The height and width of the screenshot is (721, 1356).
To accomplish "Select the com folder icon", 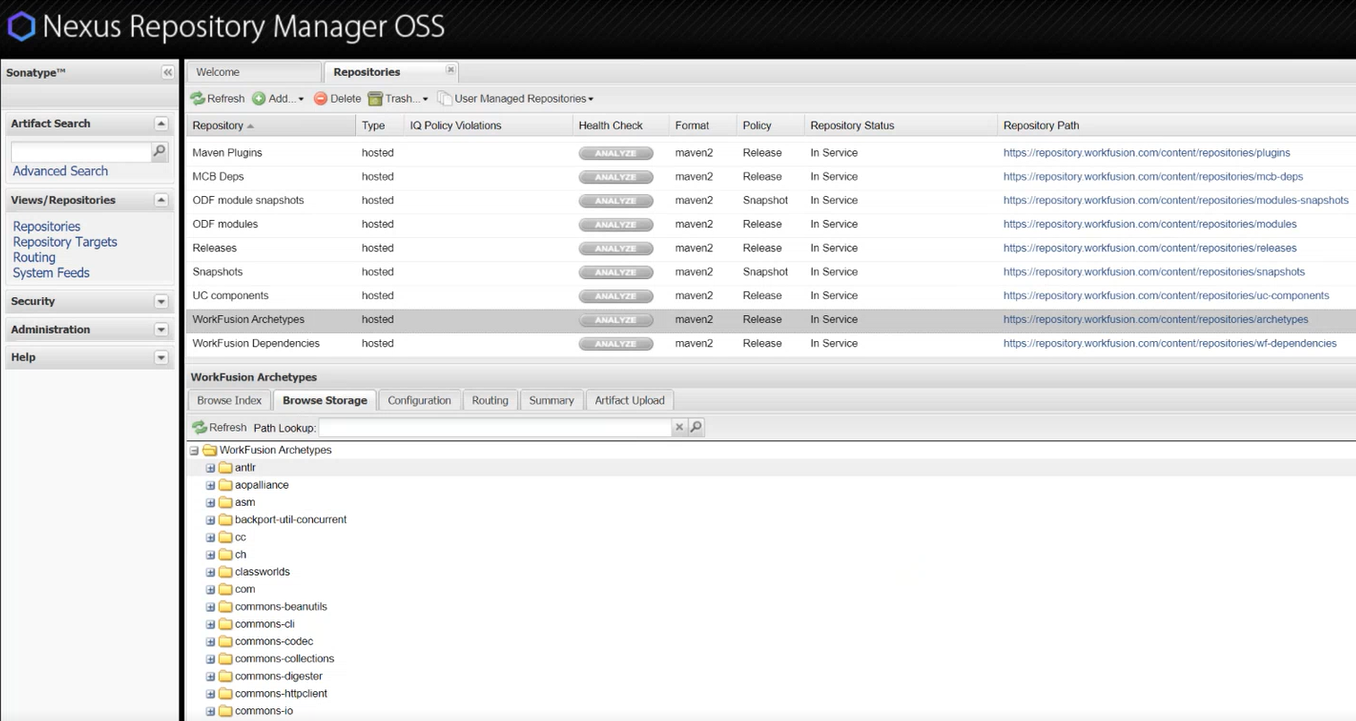I will click(225, 589).
